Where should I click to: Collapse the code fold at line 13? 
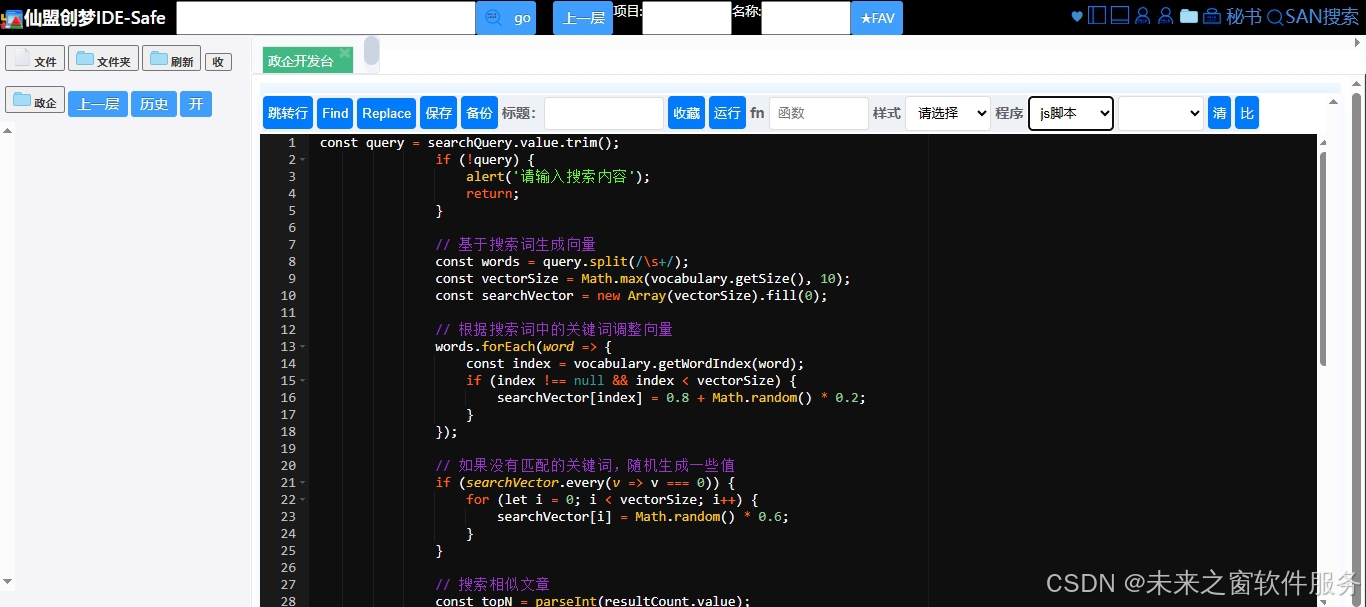[x=303, y=347]
